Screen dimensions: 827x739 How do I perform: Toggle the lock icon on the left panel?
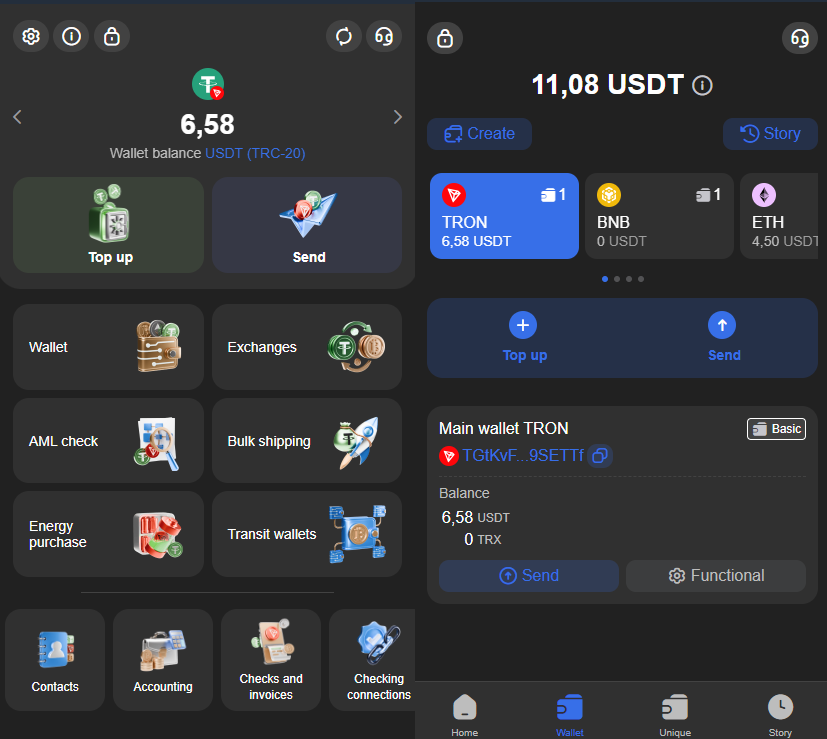pyautogui.click(x=111, y=36)
